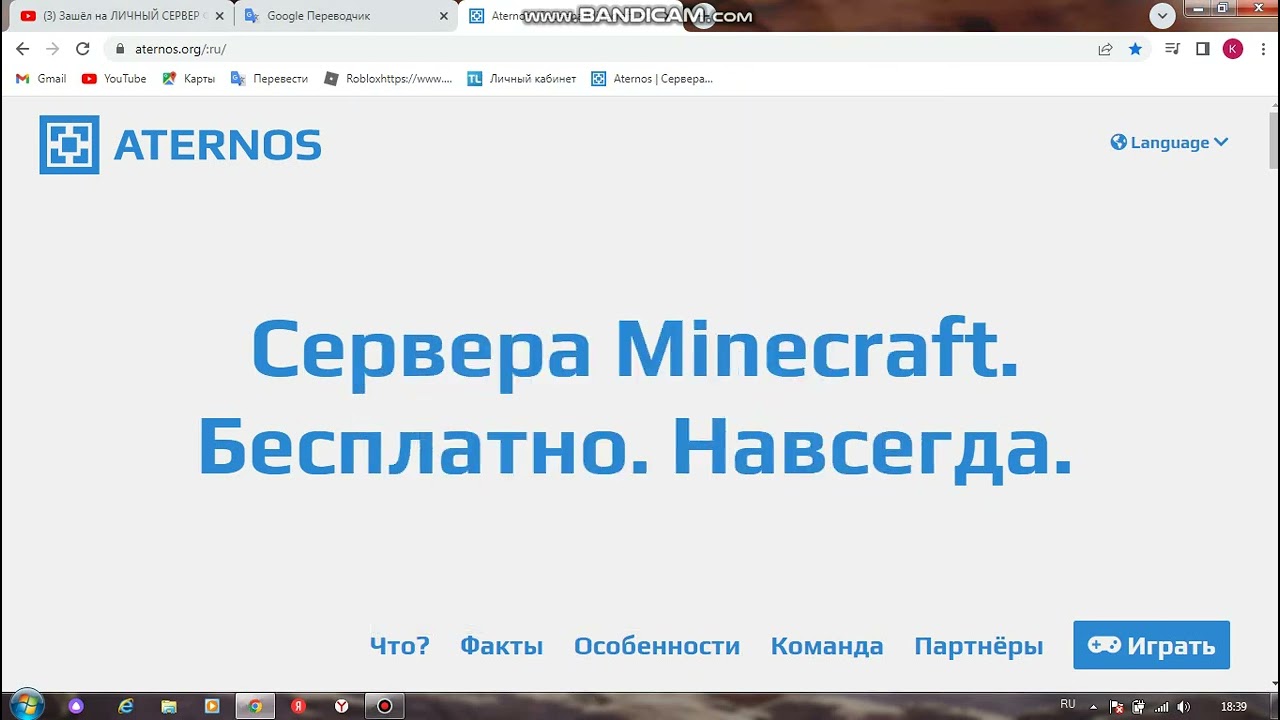Close the Google Переводчик tab
Image resolution: width=1280 pixels, height=720 pixels.
[444, 16]
